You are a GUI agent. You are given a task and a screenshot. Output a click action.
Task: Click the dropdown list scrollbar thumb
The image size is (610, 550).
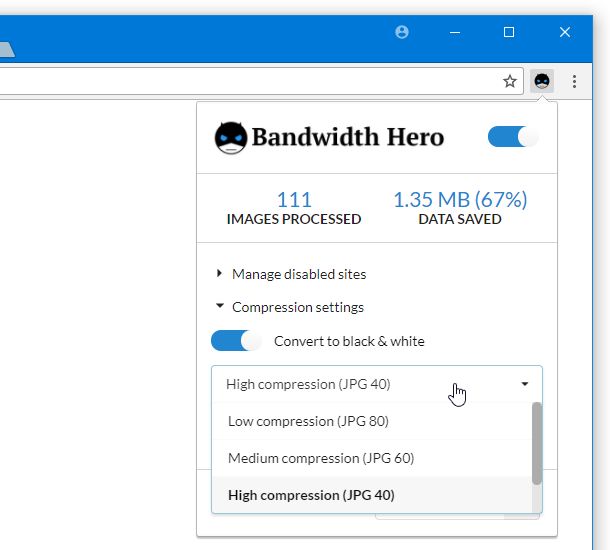tap(537, 443)
